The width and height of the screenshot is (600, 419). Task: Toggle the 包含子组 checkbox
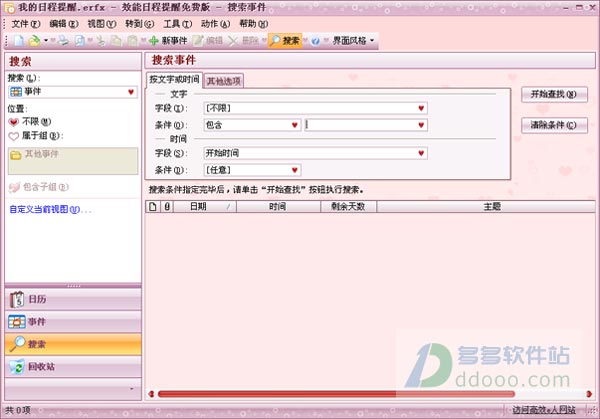coord(38,187)
